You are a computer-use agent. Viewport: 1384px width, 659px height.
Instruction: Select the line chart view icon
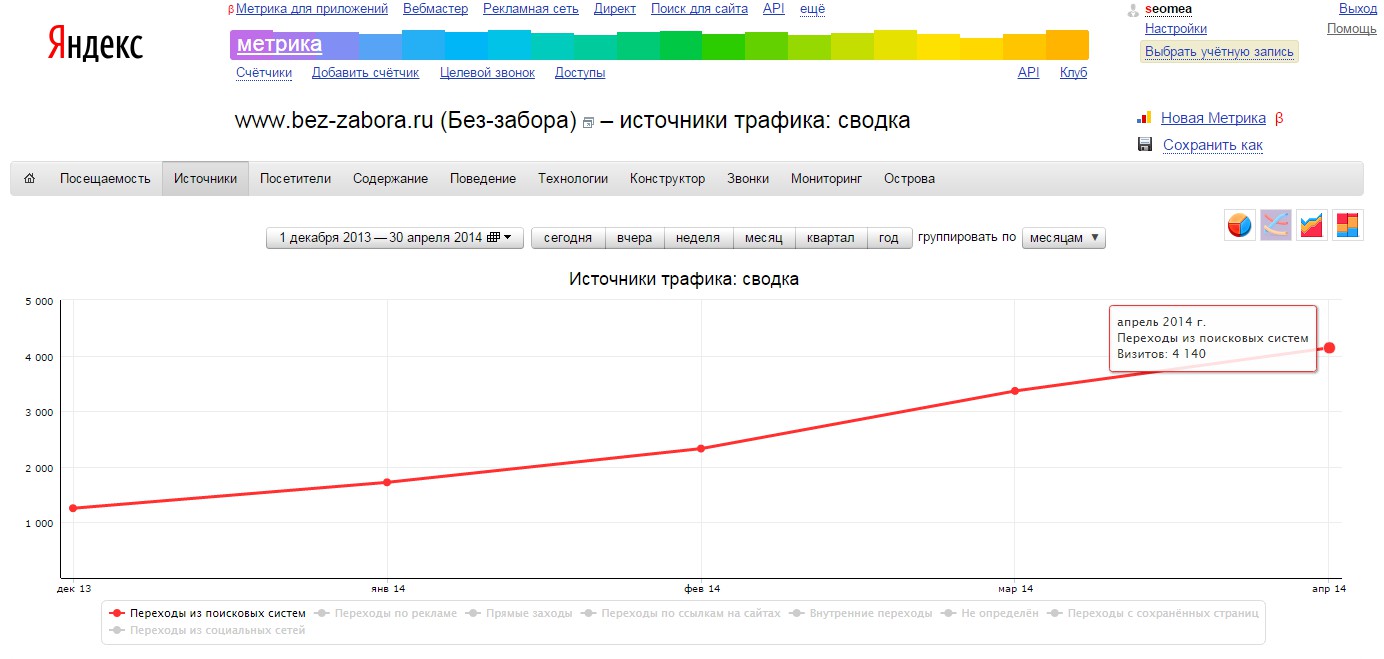point(1276,225)
